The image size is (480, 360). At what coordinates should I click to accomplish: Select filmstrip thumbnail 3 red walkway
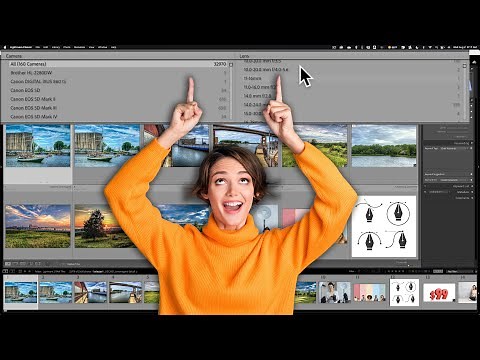pyautogui.click(x=90, y=292)
